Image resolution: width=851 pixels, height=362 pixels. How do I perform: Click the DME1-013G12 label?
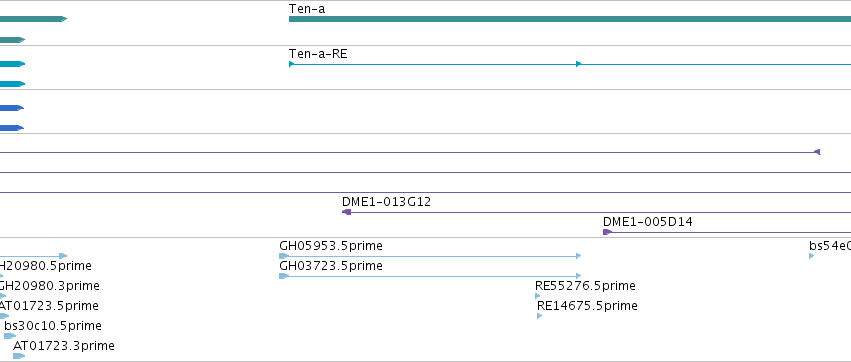point(386,202)
